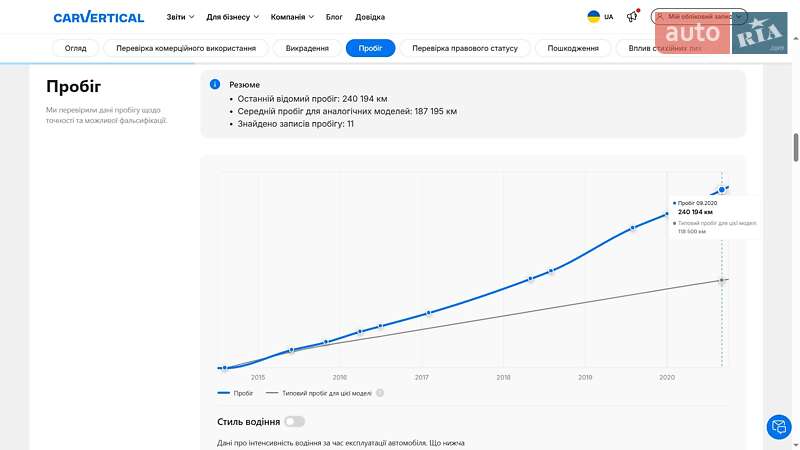The image size is (800, 450).
Task: Open the Блог link
Action: point(334,17)
